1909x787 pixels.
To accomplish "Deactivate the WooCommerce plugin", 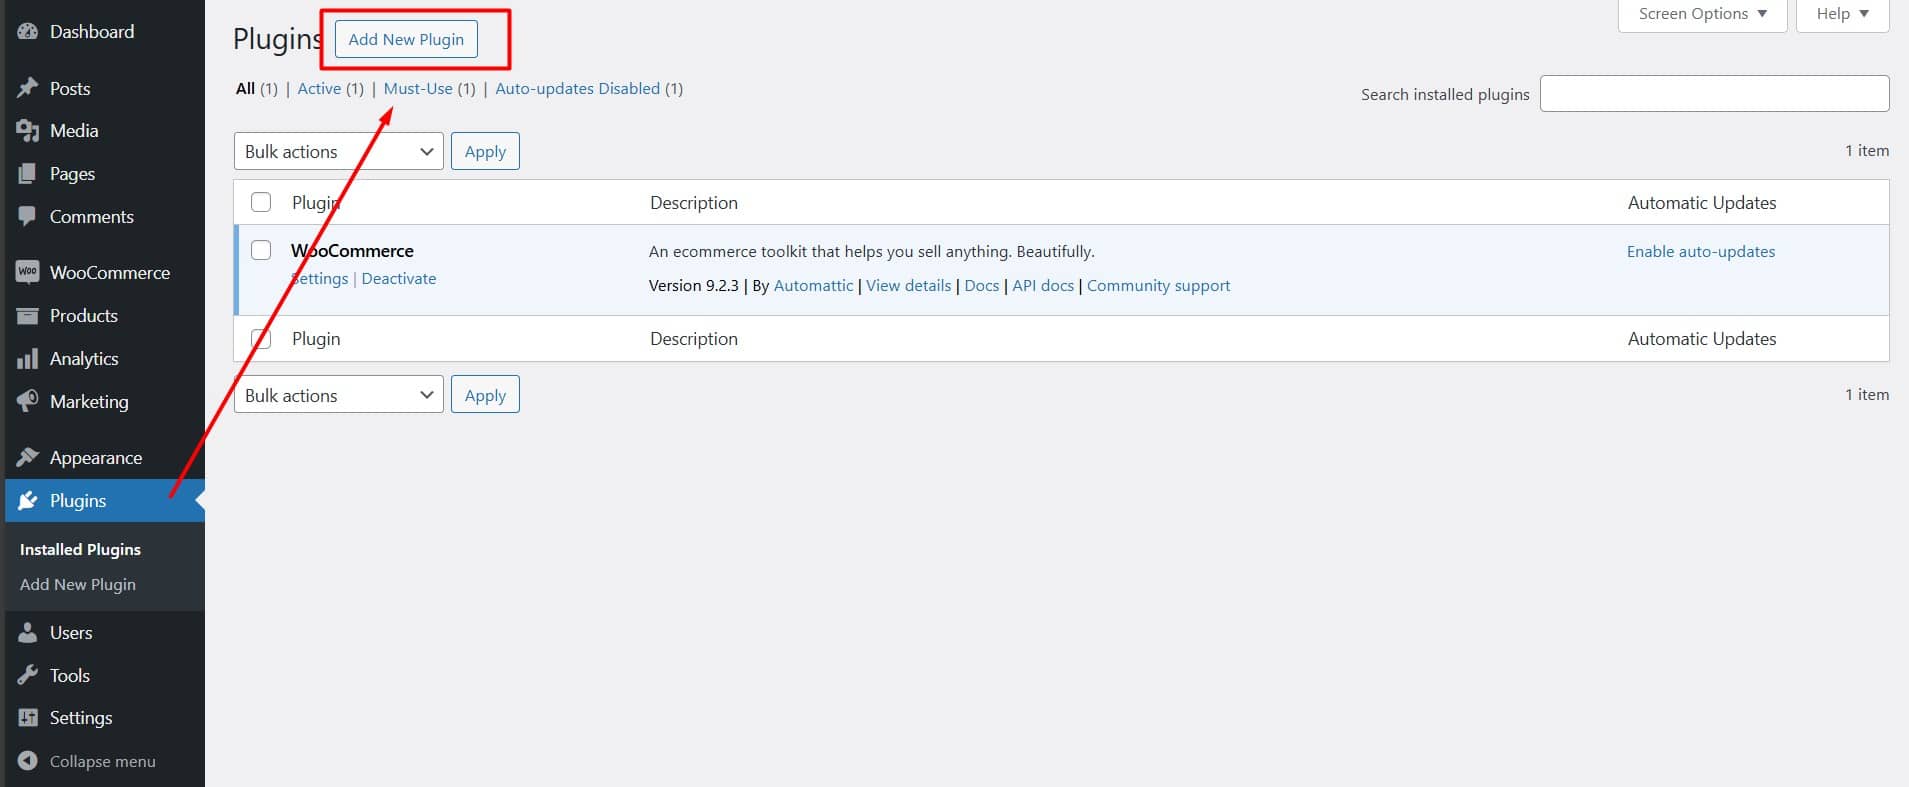I will click(398, 278).
